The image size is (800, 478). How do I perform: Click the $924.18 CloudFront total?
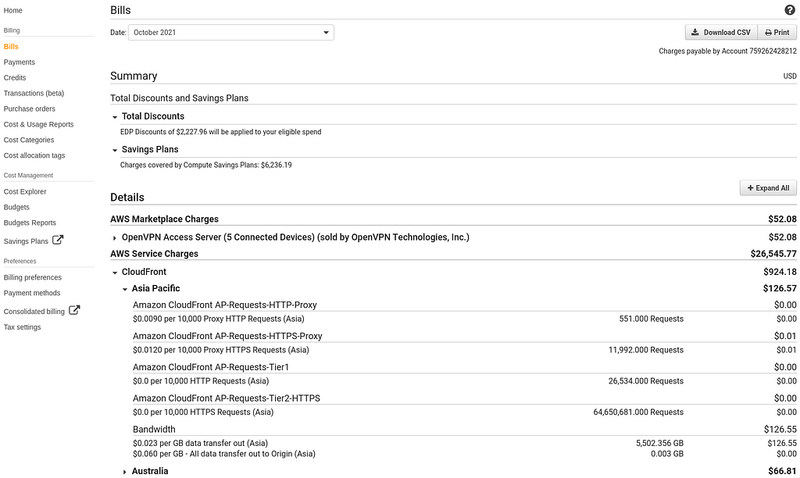click(x=780, y=272)
